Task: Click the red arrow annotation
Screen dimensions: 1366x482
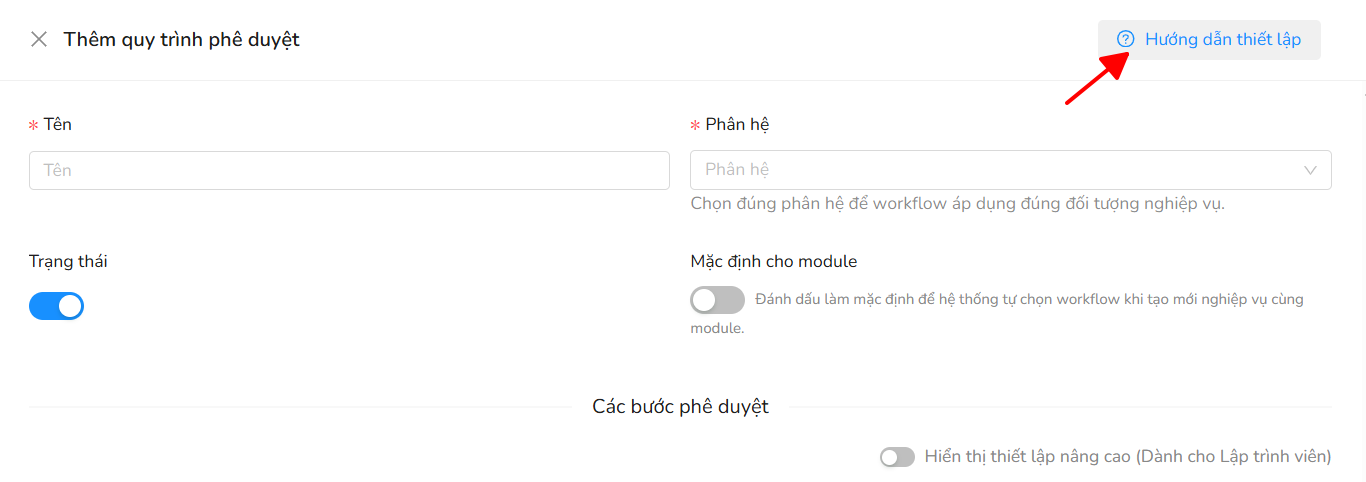Action: 1097,79
